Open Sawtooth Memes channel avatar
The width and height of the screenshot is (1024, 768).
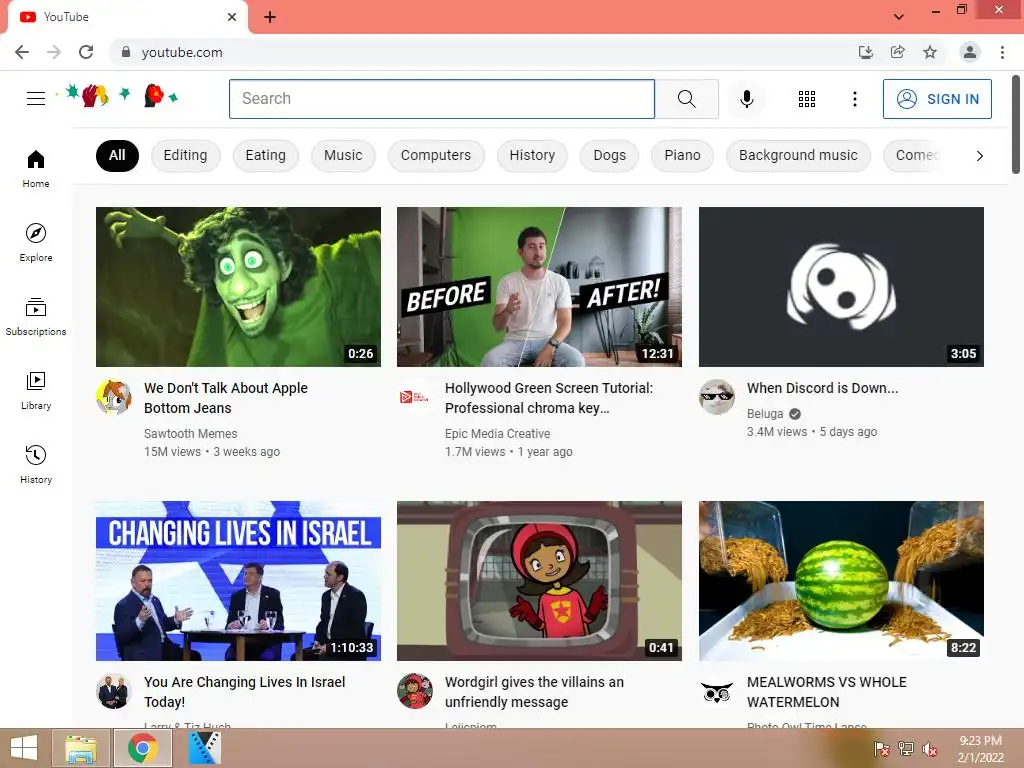(x=114, y=396)
